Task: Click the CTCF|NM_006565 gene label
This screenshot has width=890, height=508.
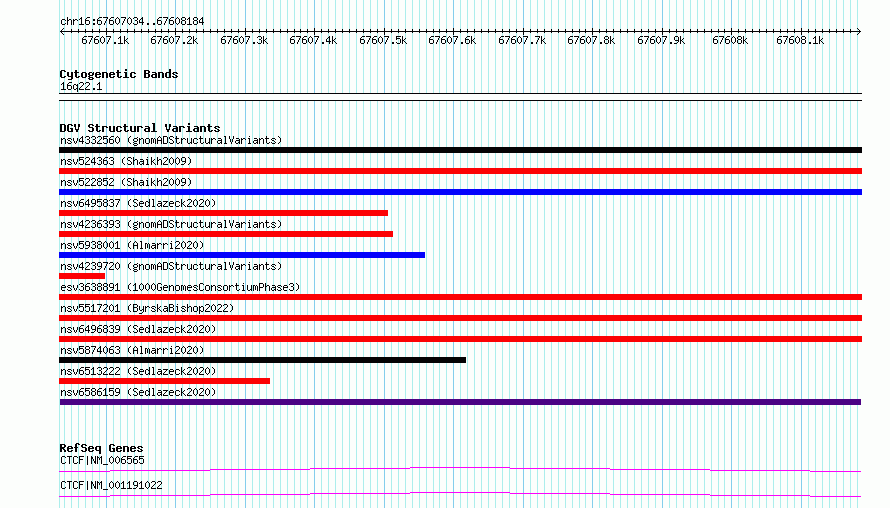Action: tap(102, 460)
